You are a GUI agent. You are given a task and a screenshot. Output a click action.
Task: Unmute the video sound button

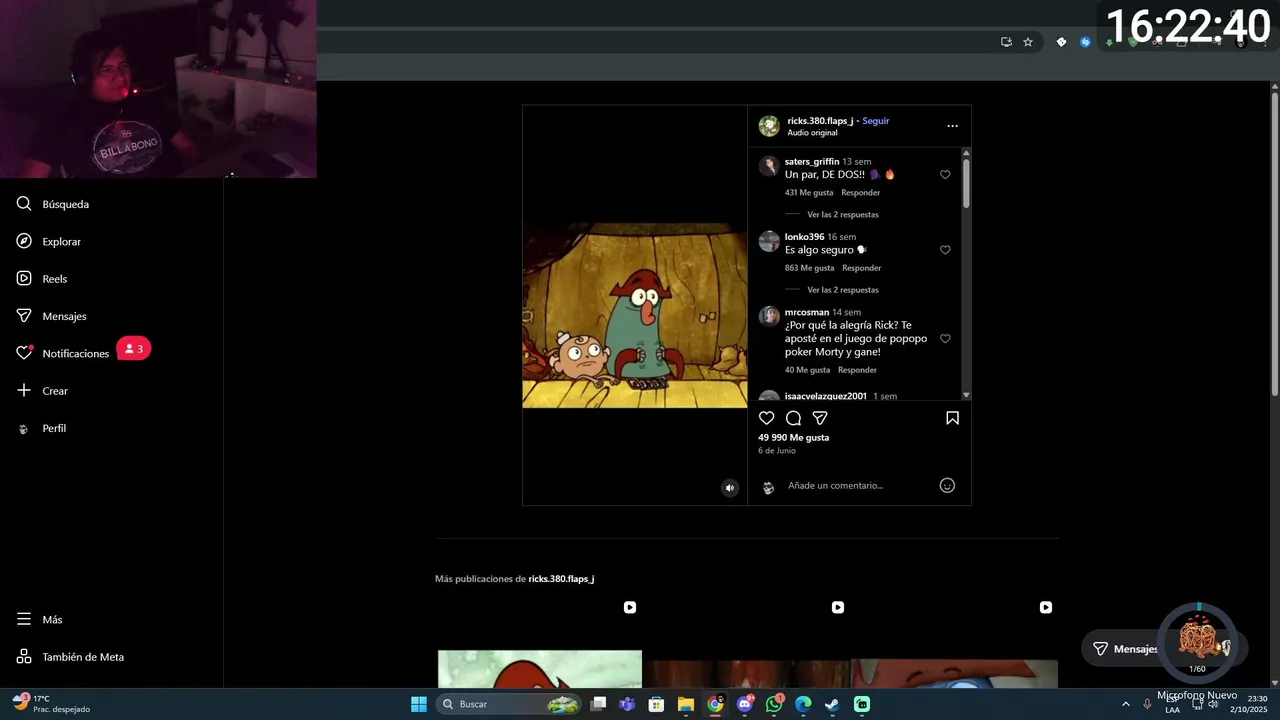click(729, 488)
